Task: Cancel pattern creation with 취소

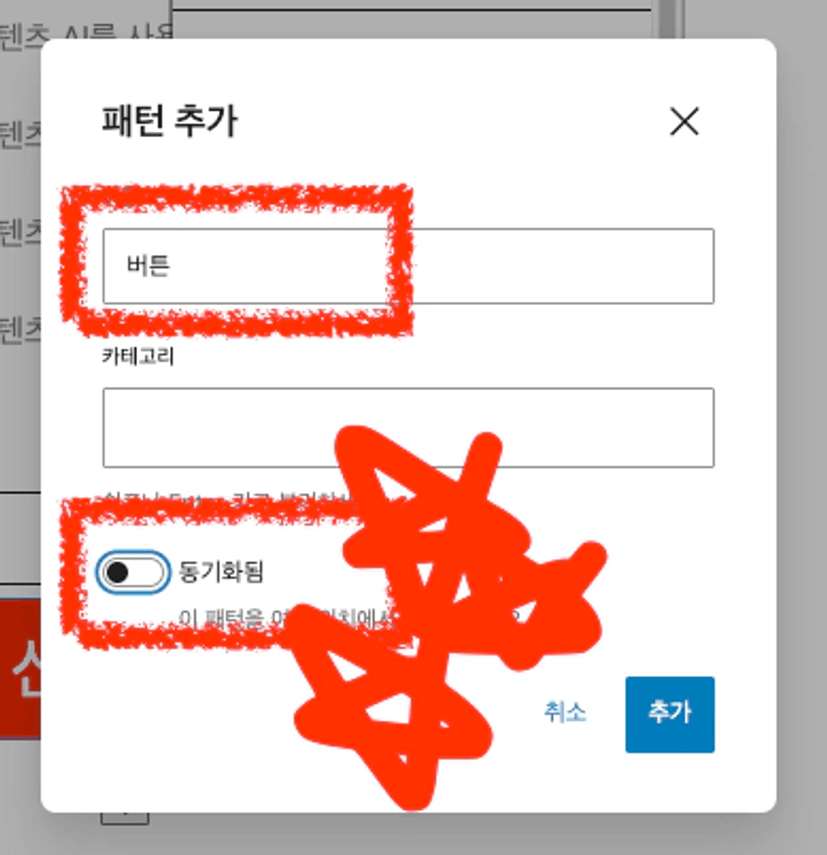Action: tap(565, 713)
